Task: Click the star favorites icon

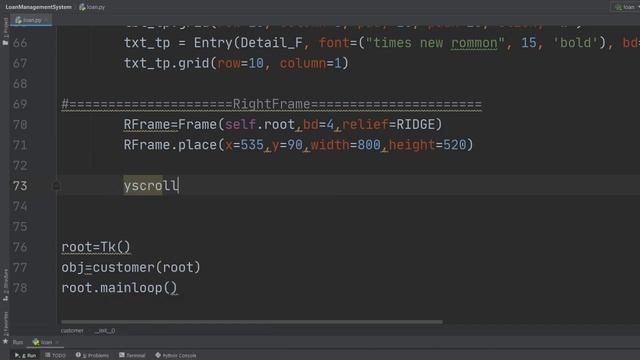Action: [x=5, y=341]
